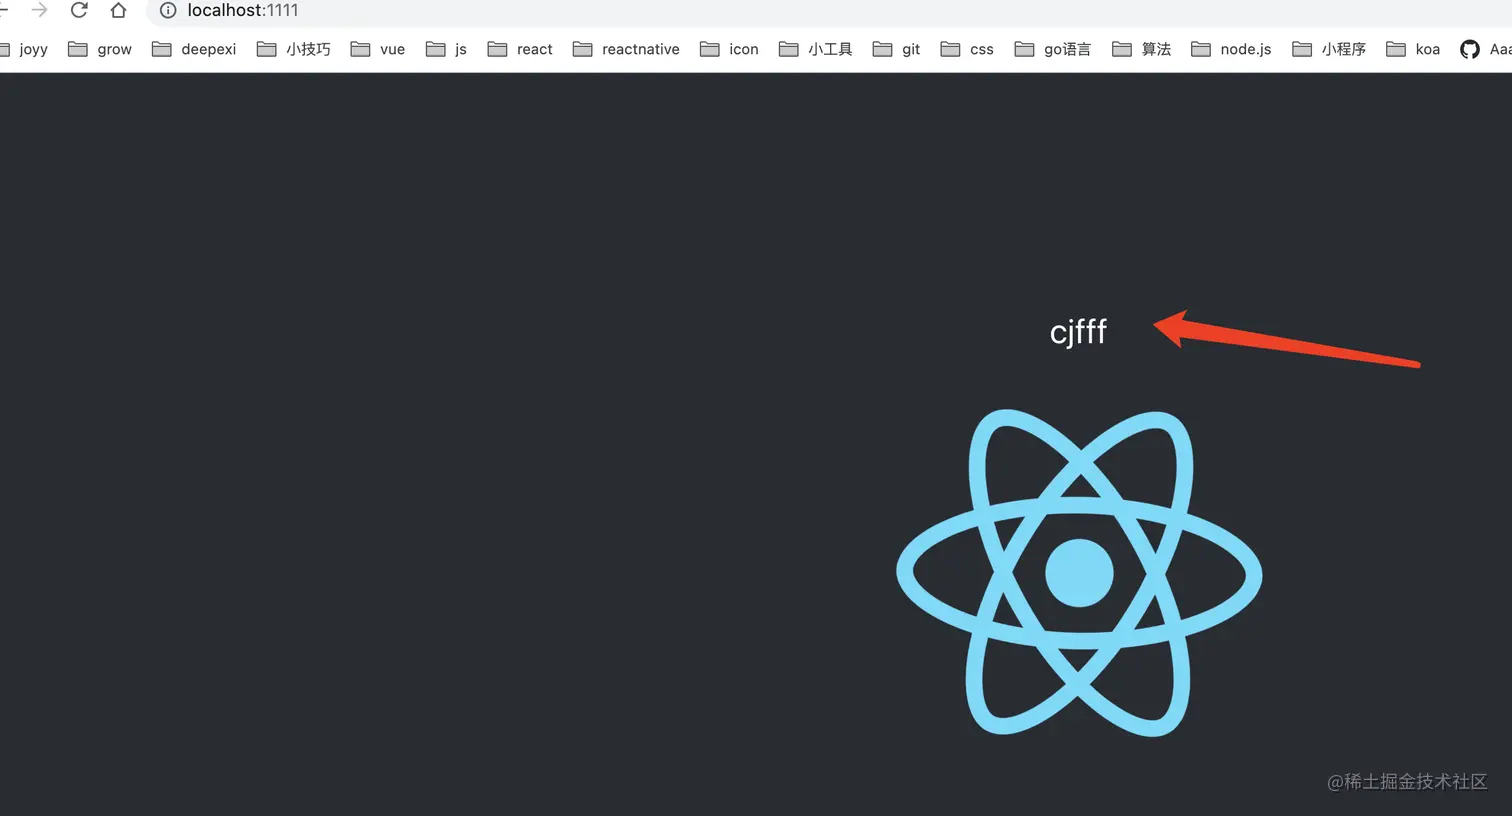Open the node.js bookmarks folder
Screen dimensions: 1512x816
(1231, 49)
